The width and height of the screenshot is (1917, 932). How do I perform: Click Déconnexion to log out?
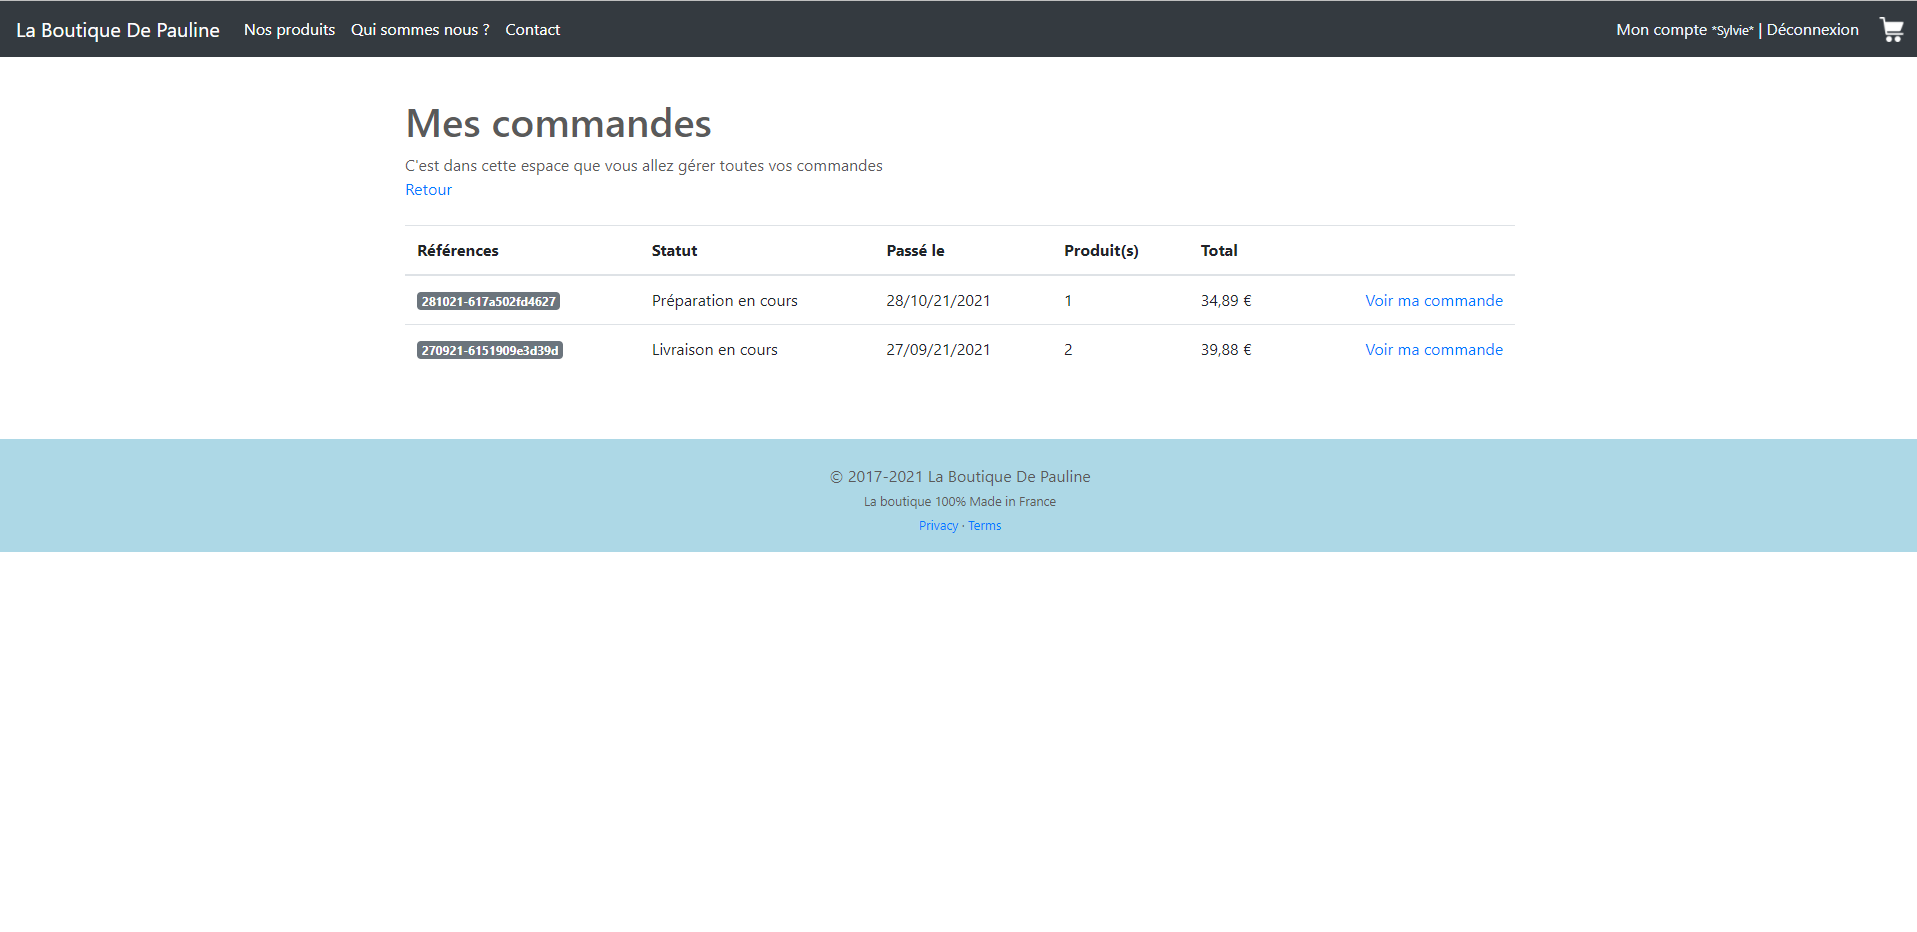click(1812, 29)
